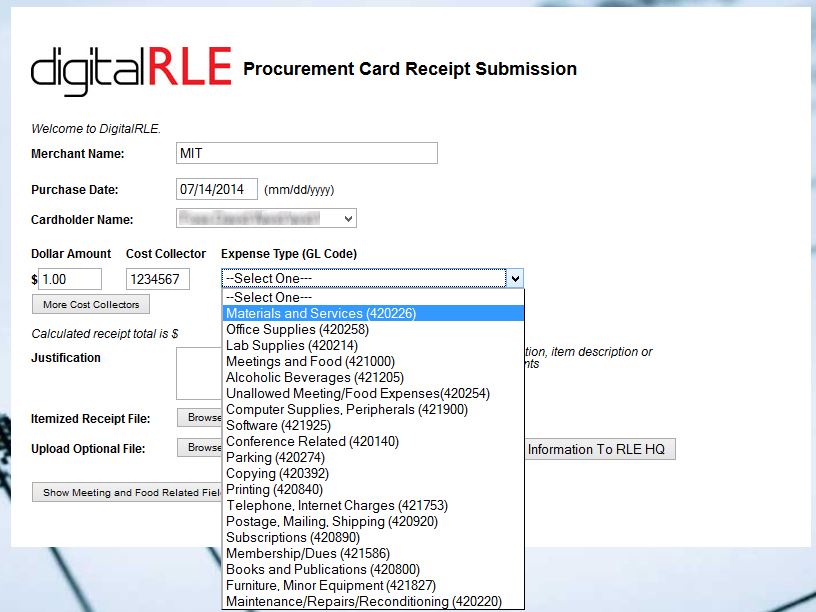Select Software (421925) expense type
816x612 pixels.
coord(278,425)
